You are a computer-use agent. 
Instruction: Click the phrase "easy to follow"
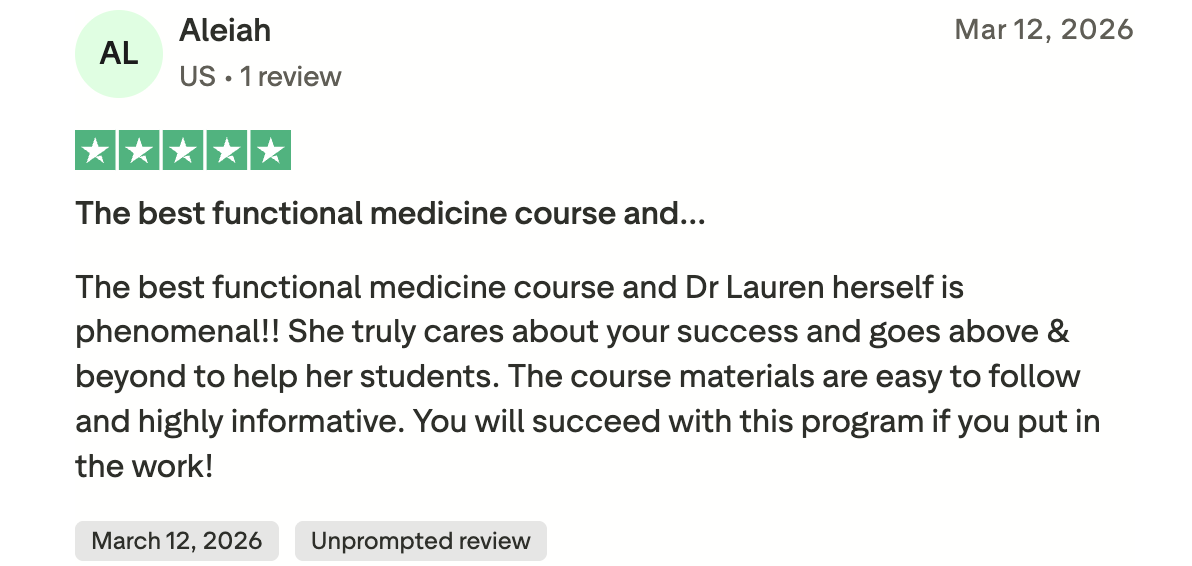(x=979, y=377)
